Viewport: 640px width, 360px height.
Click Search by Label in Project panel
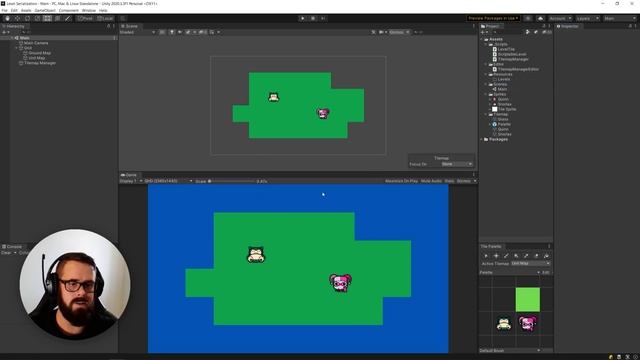tap(536, 32)
